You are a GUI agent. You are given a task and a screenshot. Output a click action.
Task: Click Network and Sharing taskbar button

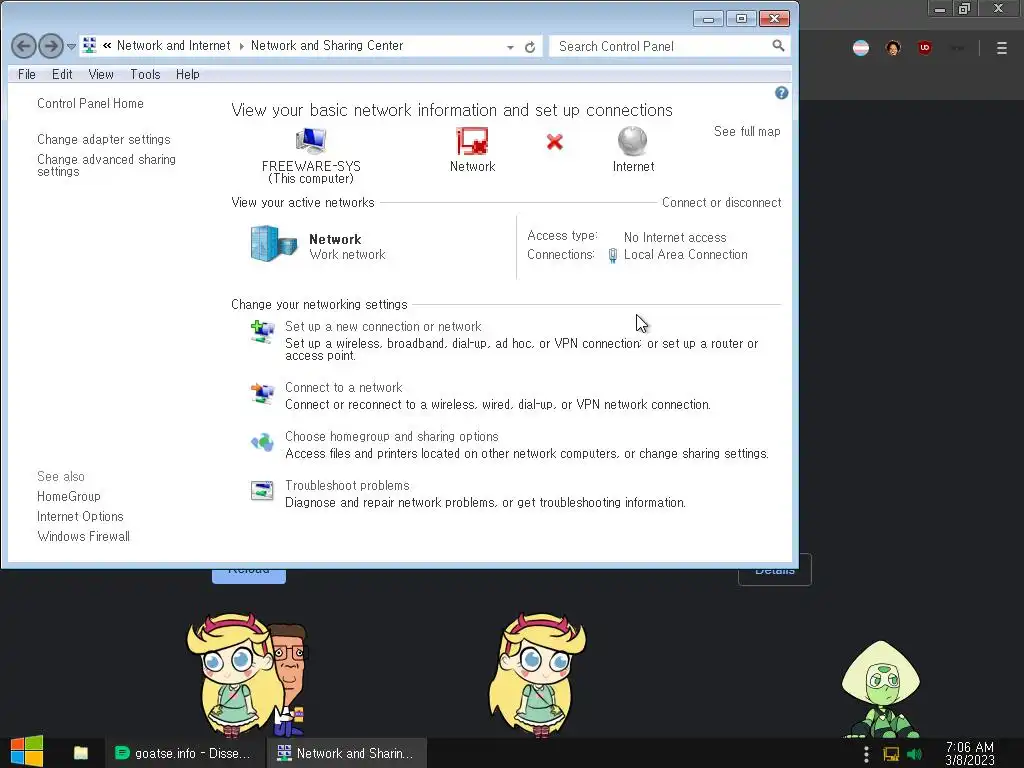pos(347,753)
